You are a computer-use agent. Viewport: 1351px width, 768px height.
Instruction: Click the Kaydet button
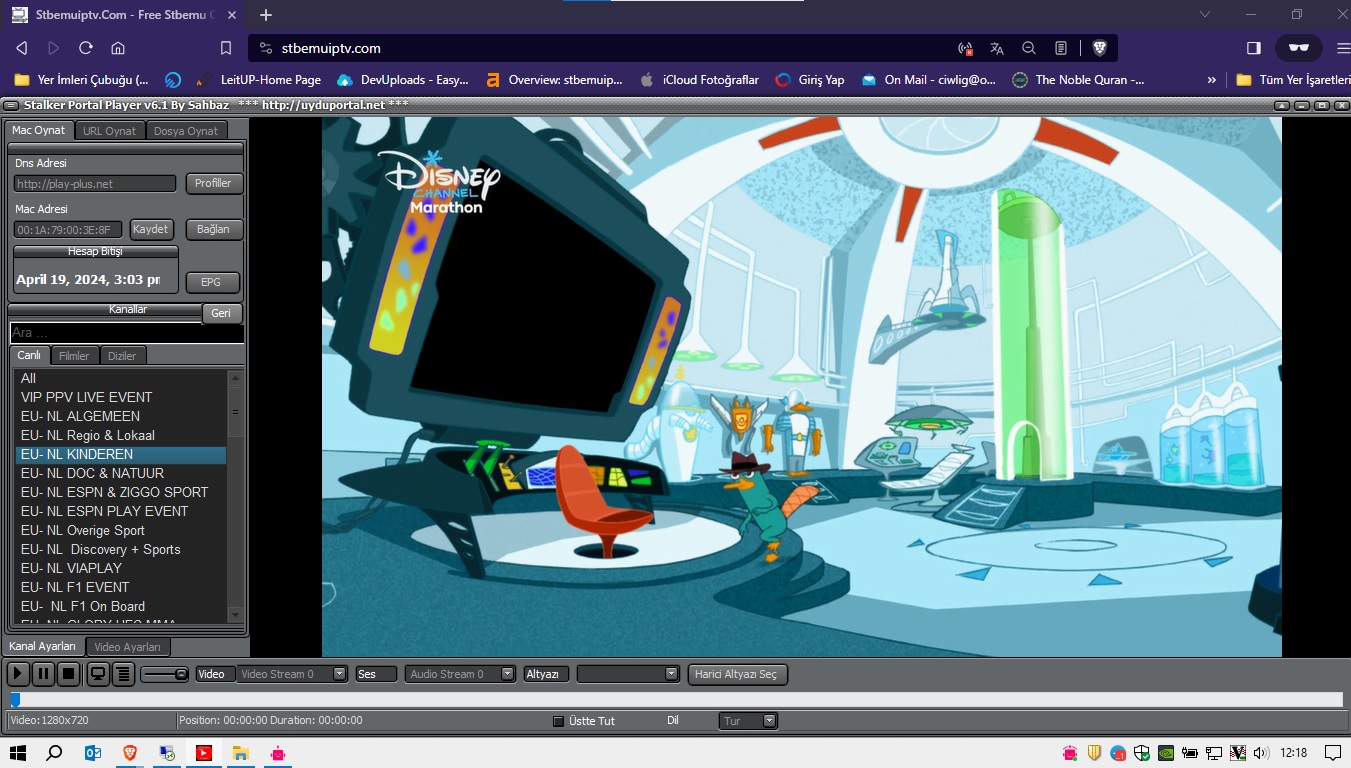pyautogui.click(x=151, y=229)
